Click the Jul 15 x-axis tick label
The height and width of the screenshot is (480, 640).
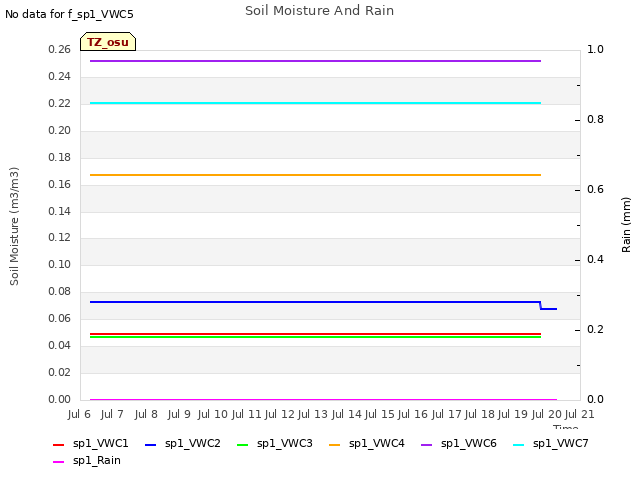click(x=380, y=414)
